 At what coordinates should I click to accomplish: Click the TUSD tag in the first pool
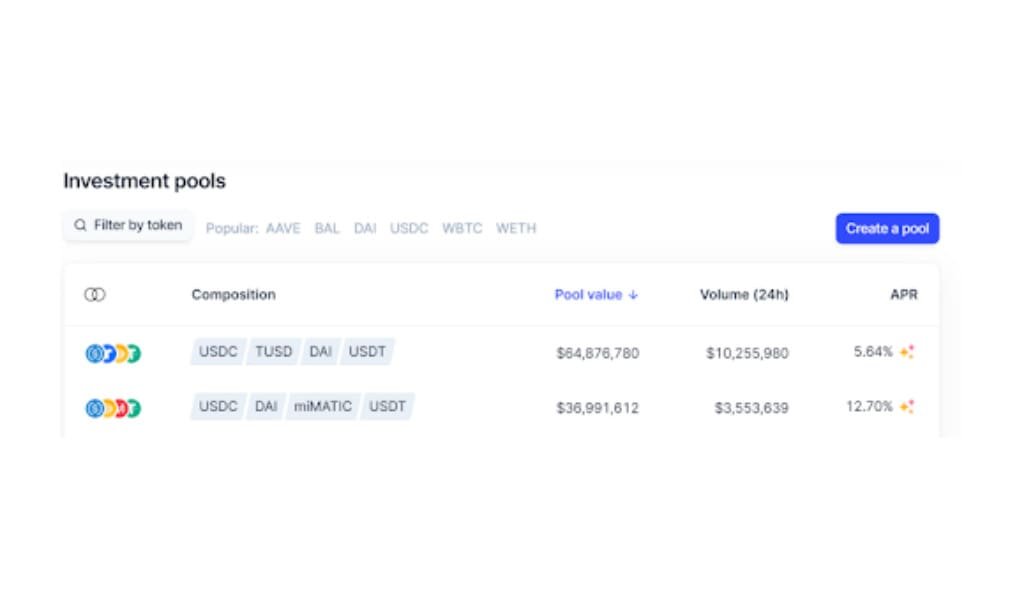tap(273, 352)
